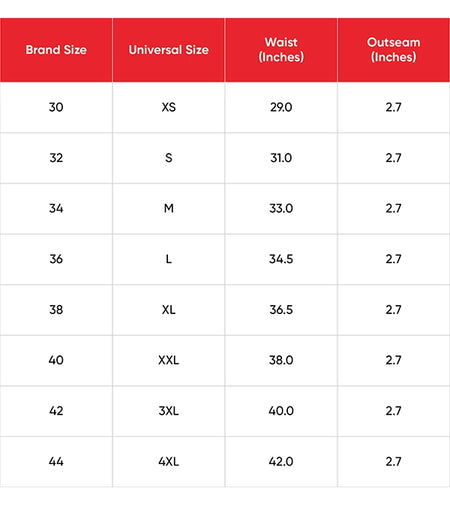Click the Brand Size column header
This screenshot has width=450, height=506.
[x=56, y=50]
